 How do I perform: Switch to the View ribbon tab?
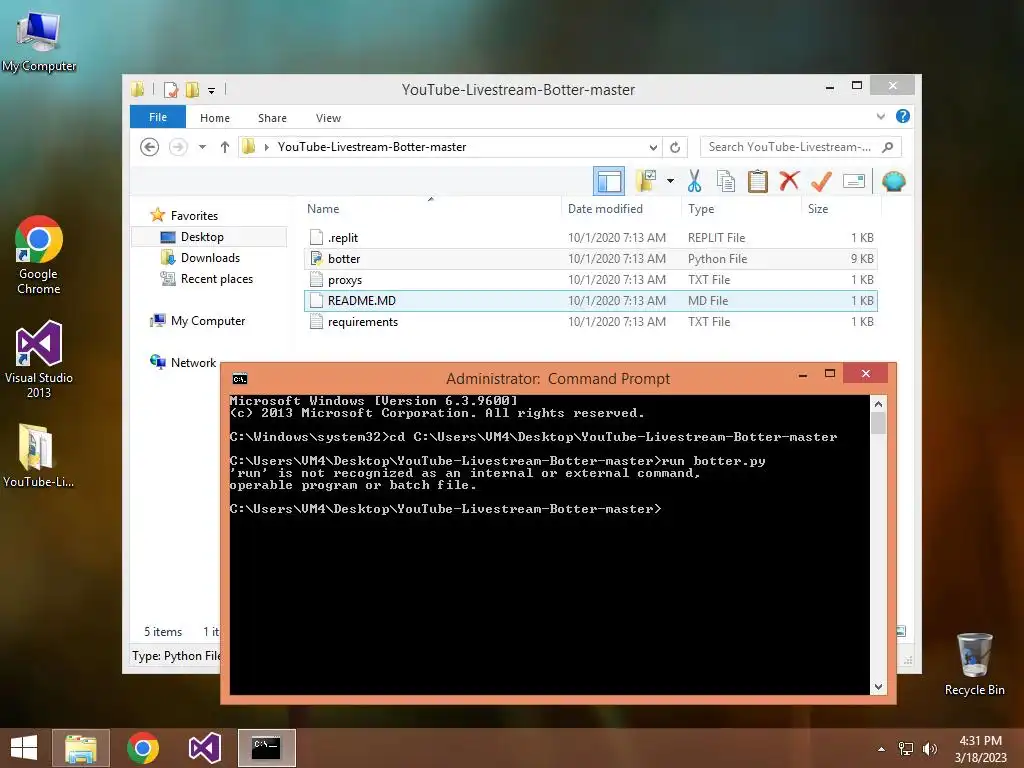[328, 118]
